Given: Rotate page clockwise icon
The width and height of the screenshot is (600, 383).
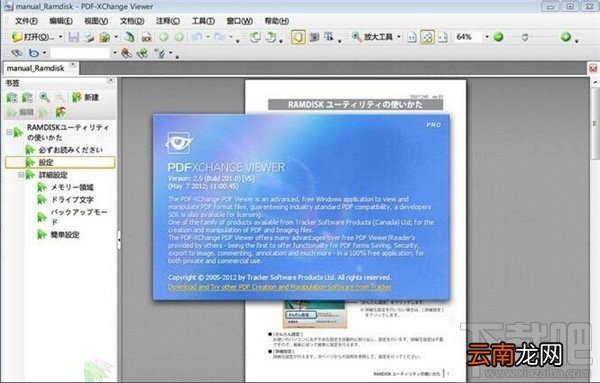Looking at the screenshot, I should pyautogui.click(x=271, y=37).
